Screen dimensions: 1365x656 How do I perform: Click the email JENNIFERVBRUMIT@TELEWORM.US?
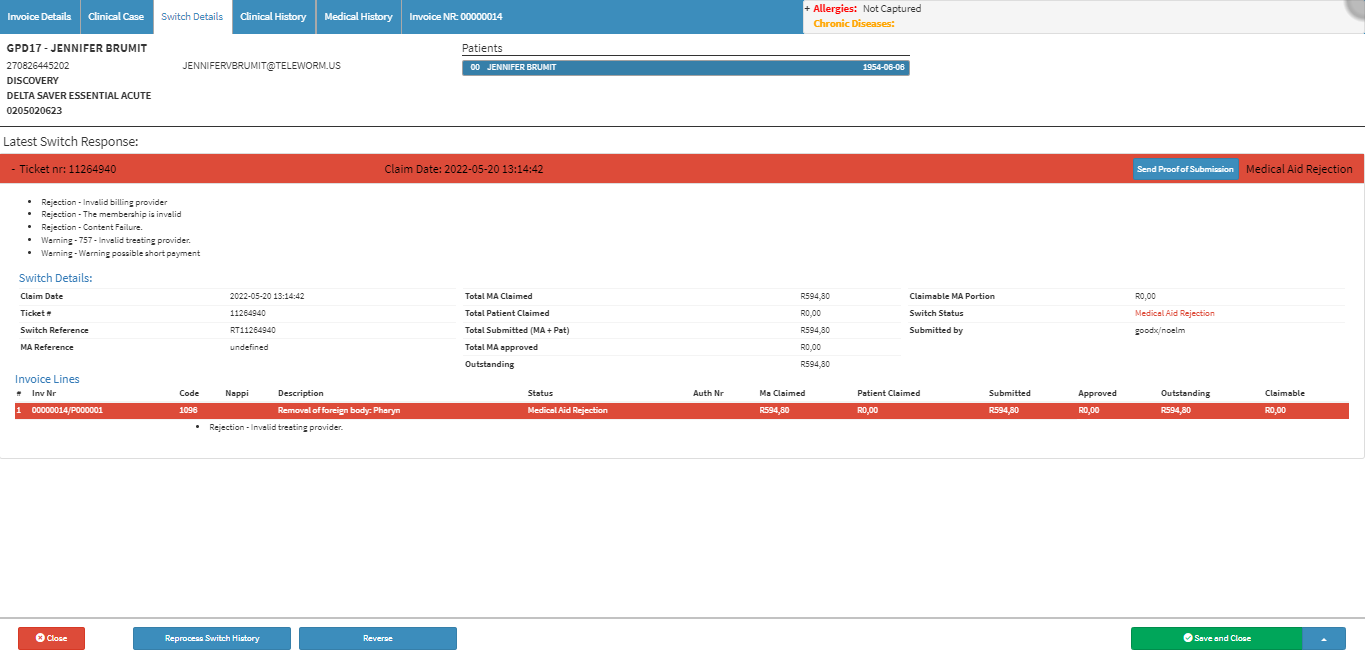tap(262, 65)
